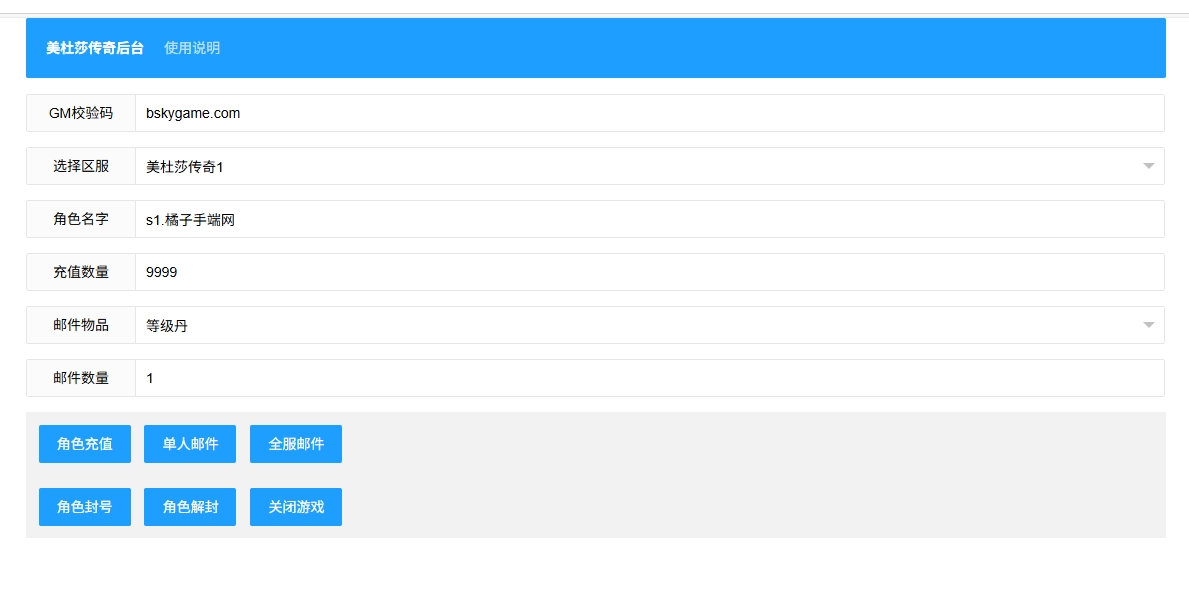
Task: Click the 角色解封 button
Action: click(x=190, y=507)
